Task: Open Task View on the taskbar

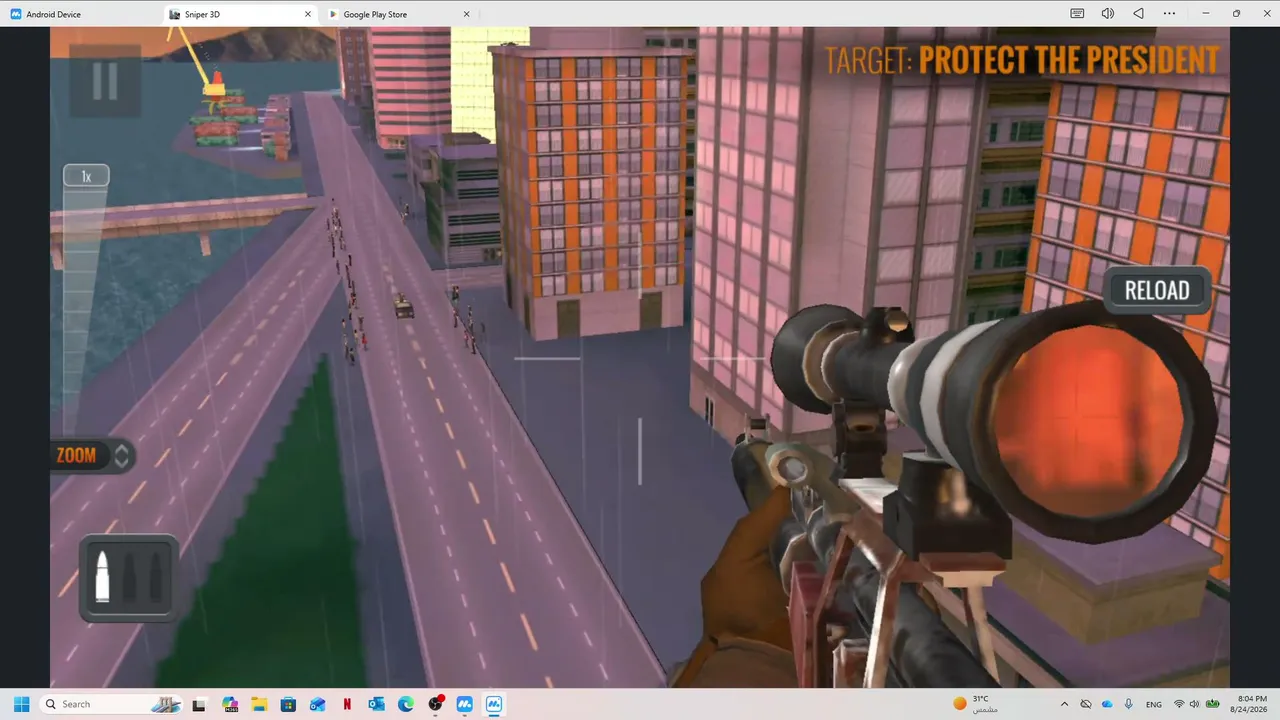Action: (x=199, y=704)
